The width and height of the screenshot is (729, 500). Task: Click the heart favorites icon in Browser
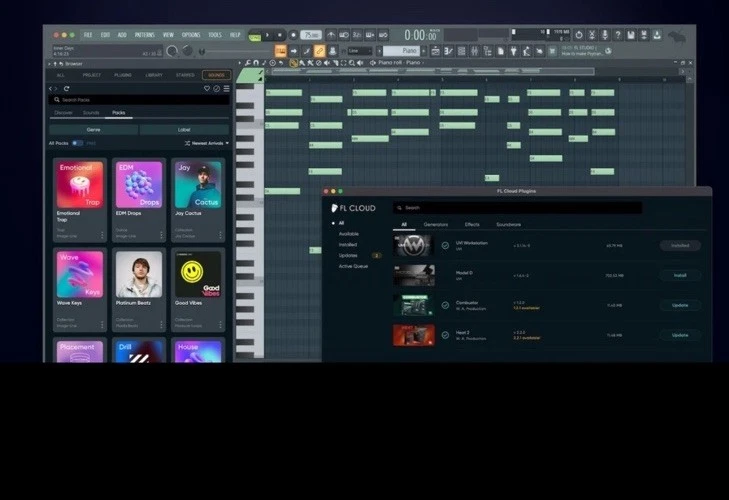click(x=207, y=88)
